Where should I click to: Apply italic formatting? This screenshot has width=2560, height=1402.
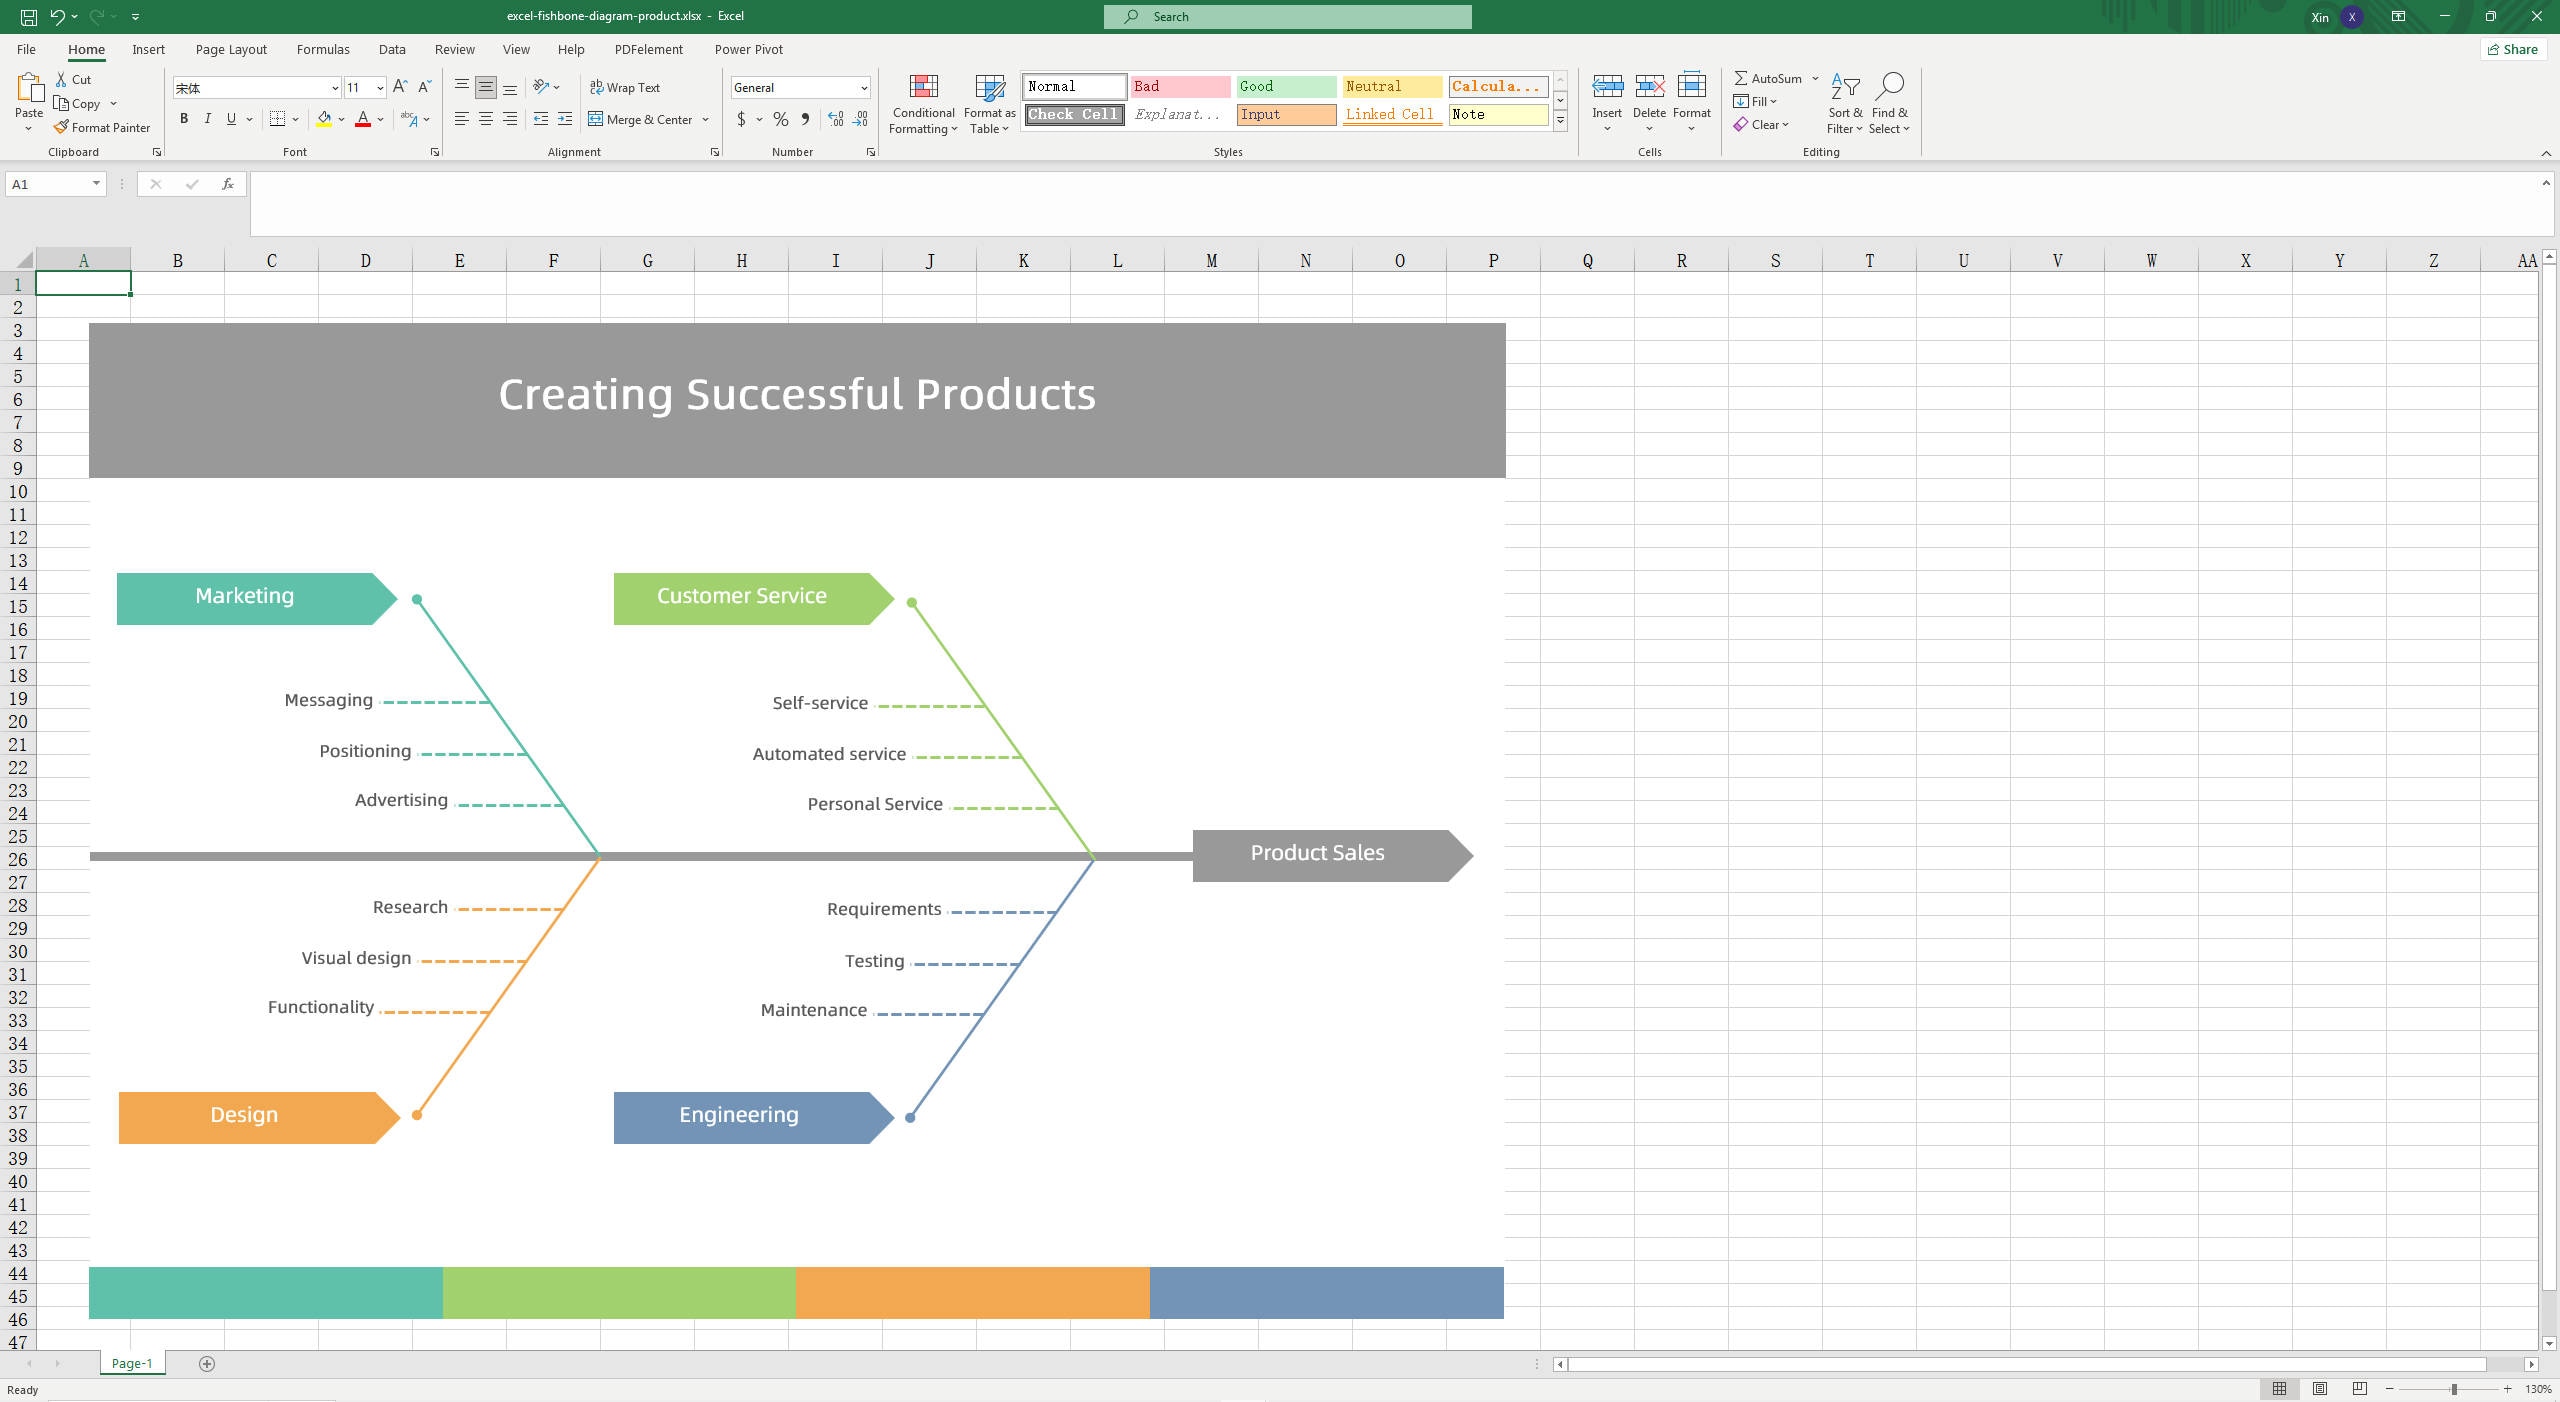click(207, 119)
